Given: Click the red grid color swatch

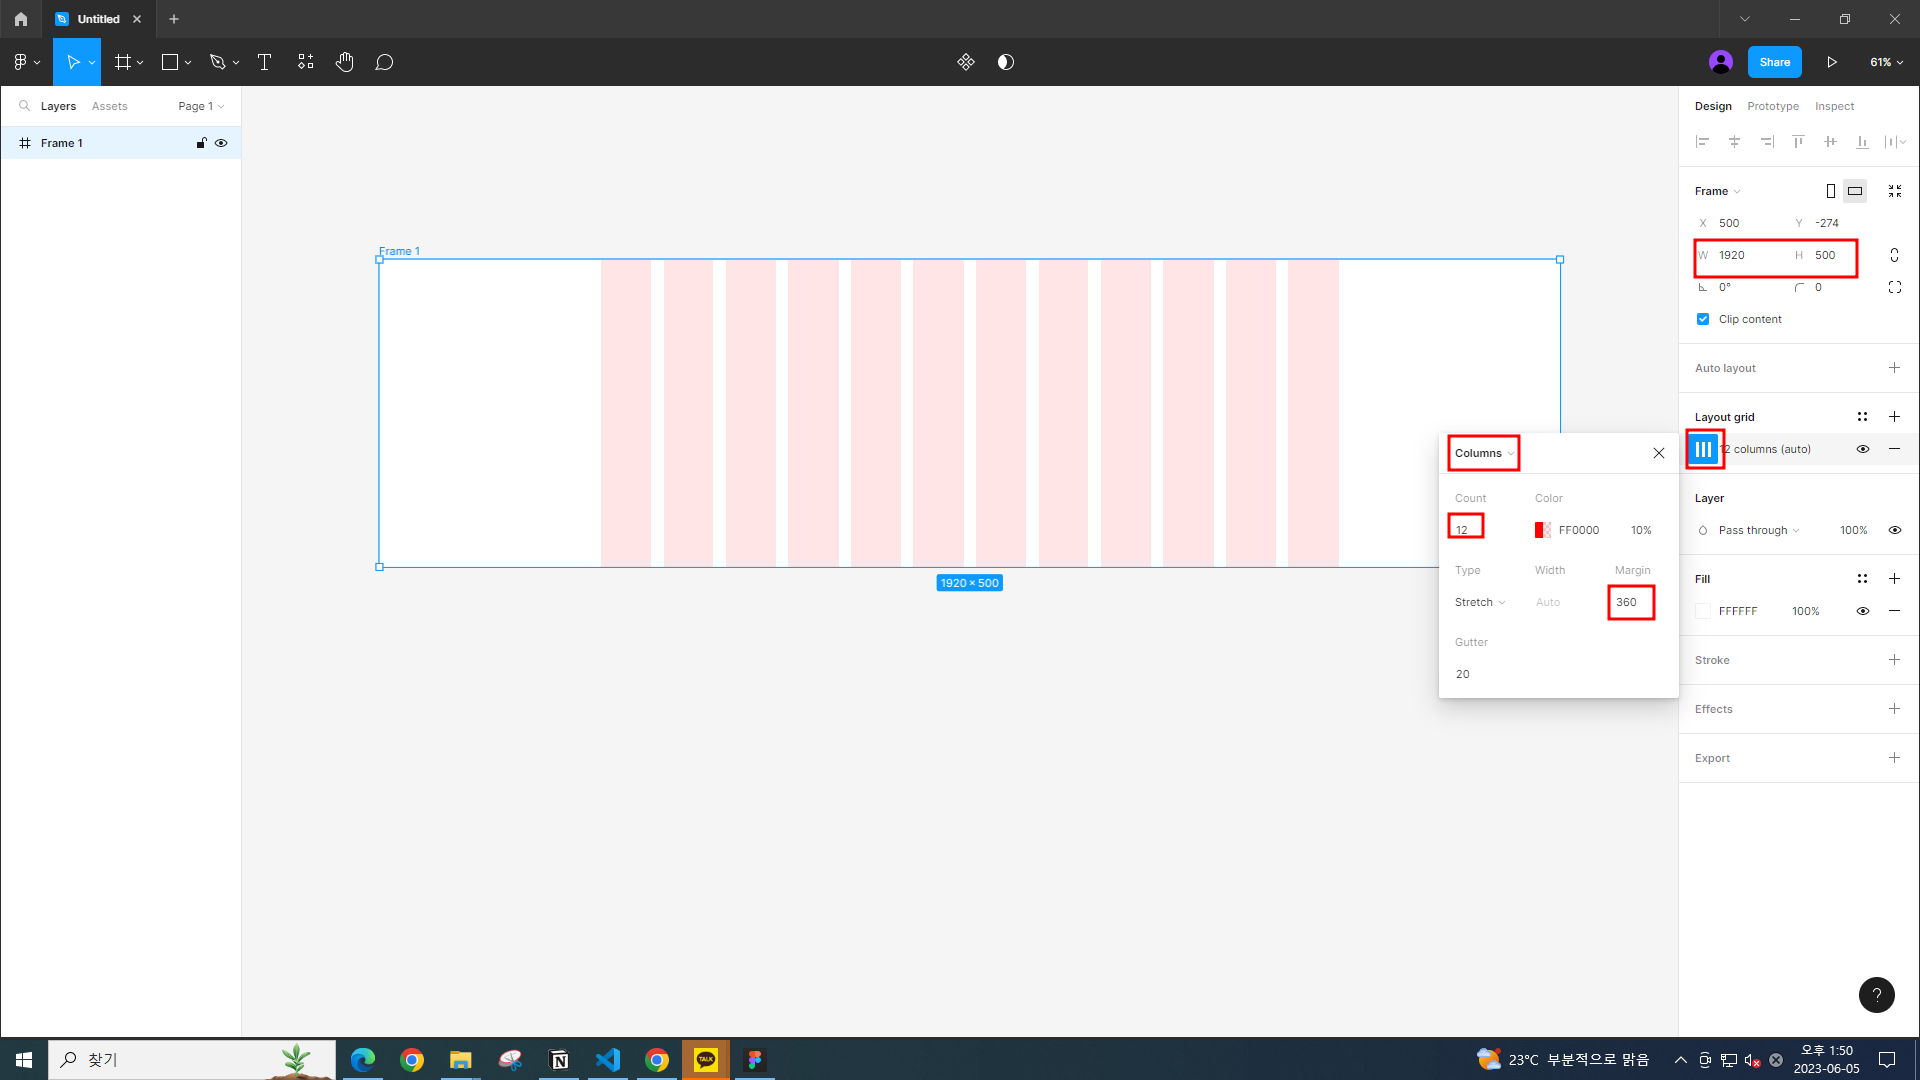Looking at the screenshot, I should click(1542, 530).
